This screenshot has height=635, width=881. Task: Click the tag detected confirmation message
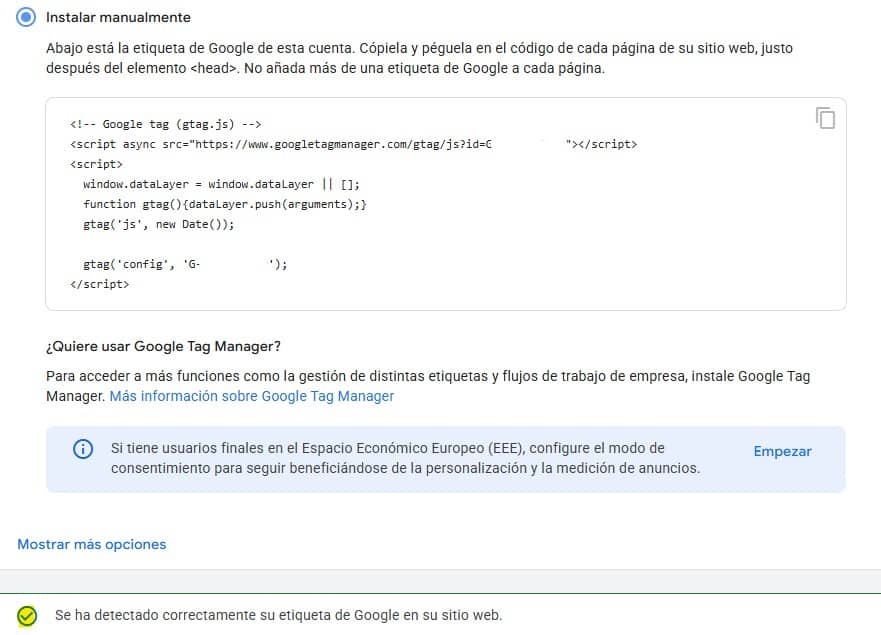tap(278, 615)
